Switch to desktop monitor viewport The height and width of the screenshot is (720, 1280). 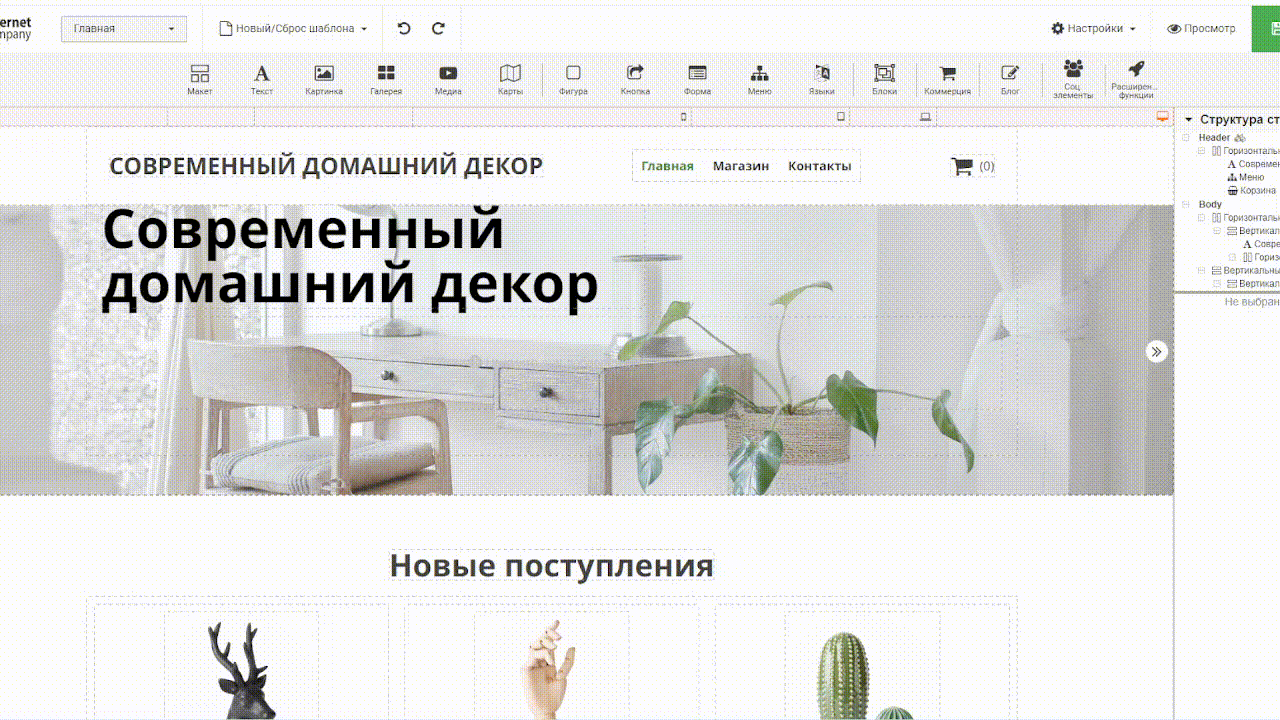[1162, 117]
